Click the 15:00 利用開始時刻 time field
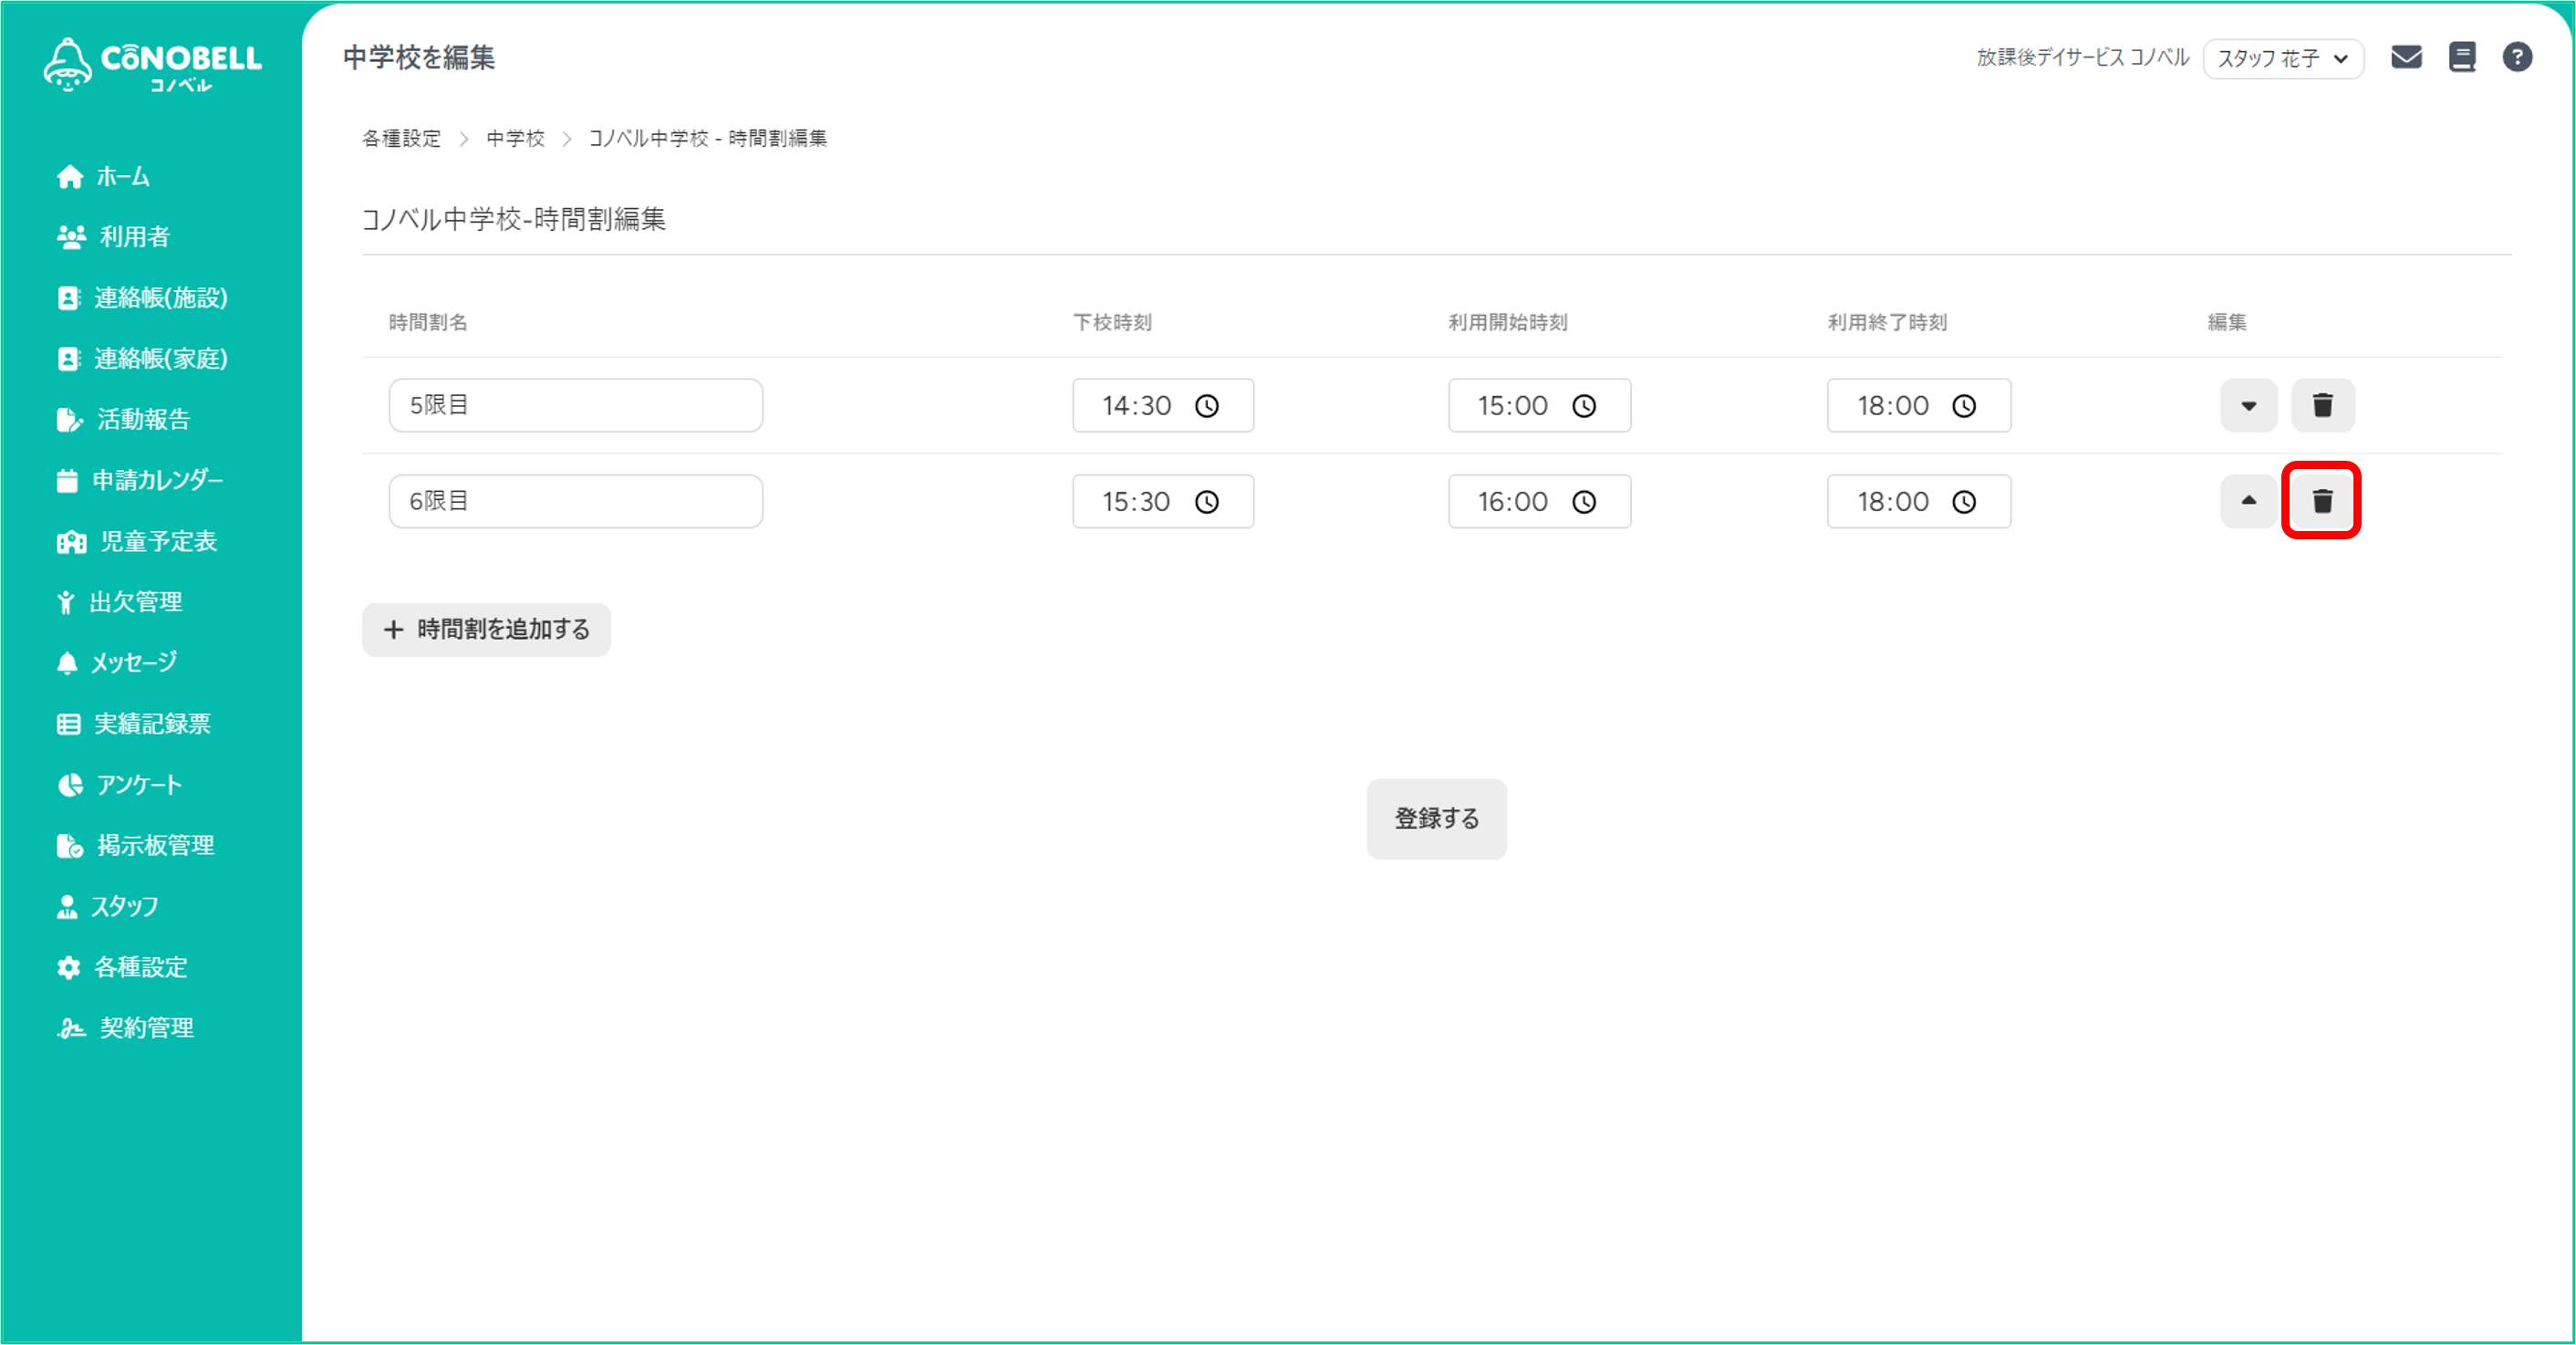Screen dimensions: 2576x1345 point(1539,405)
